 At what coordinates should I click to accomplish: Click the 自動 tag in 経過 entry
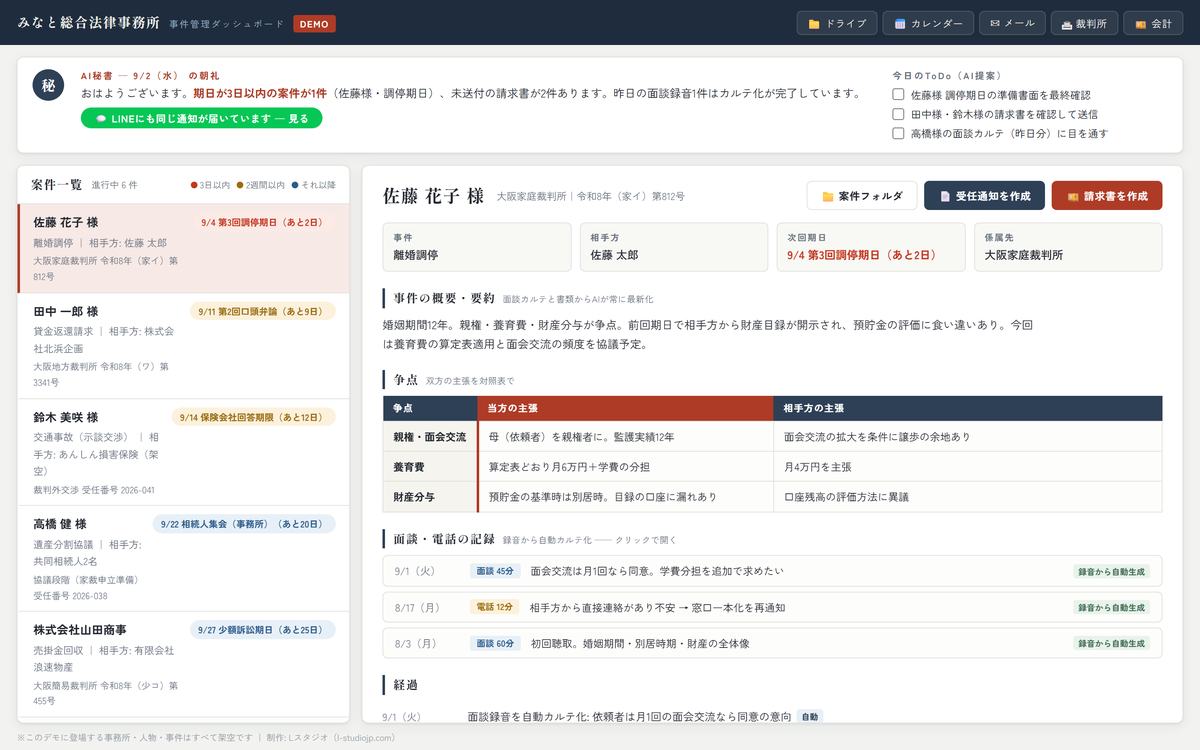(x=810, y=716)
